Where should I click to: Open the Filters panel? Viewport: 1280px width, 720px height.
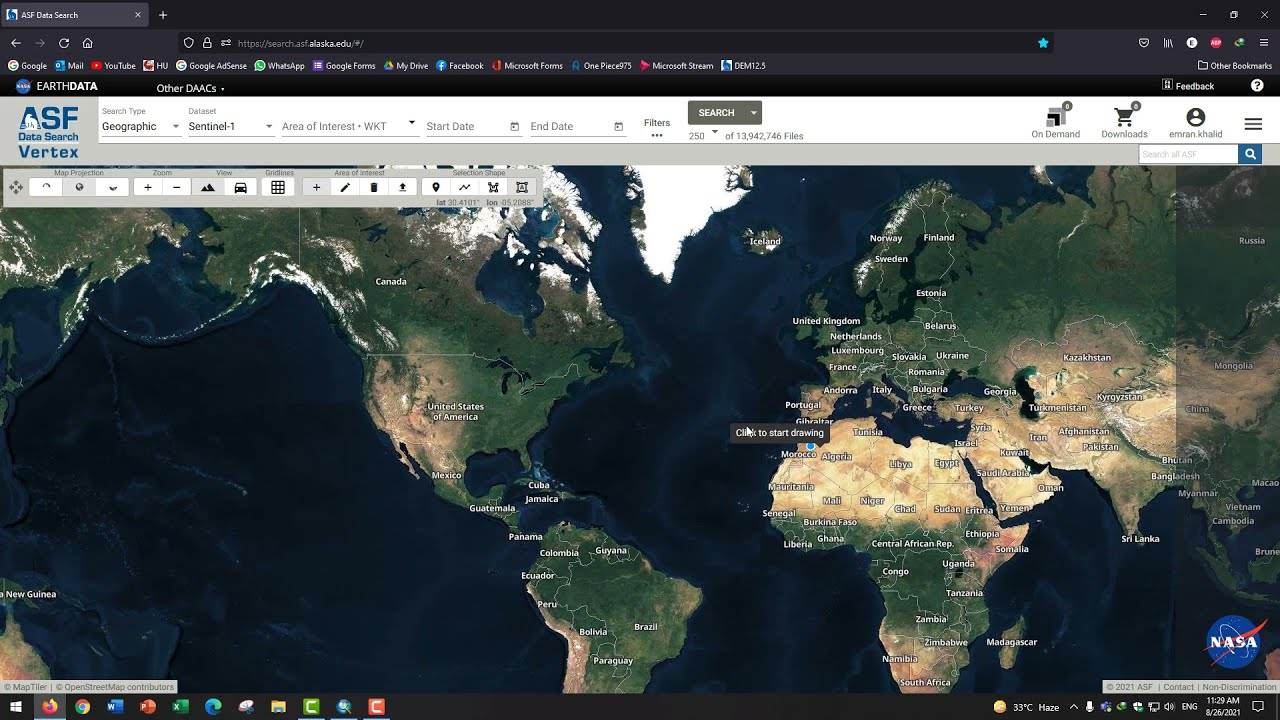point(657,128)
